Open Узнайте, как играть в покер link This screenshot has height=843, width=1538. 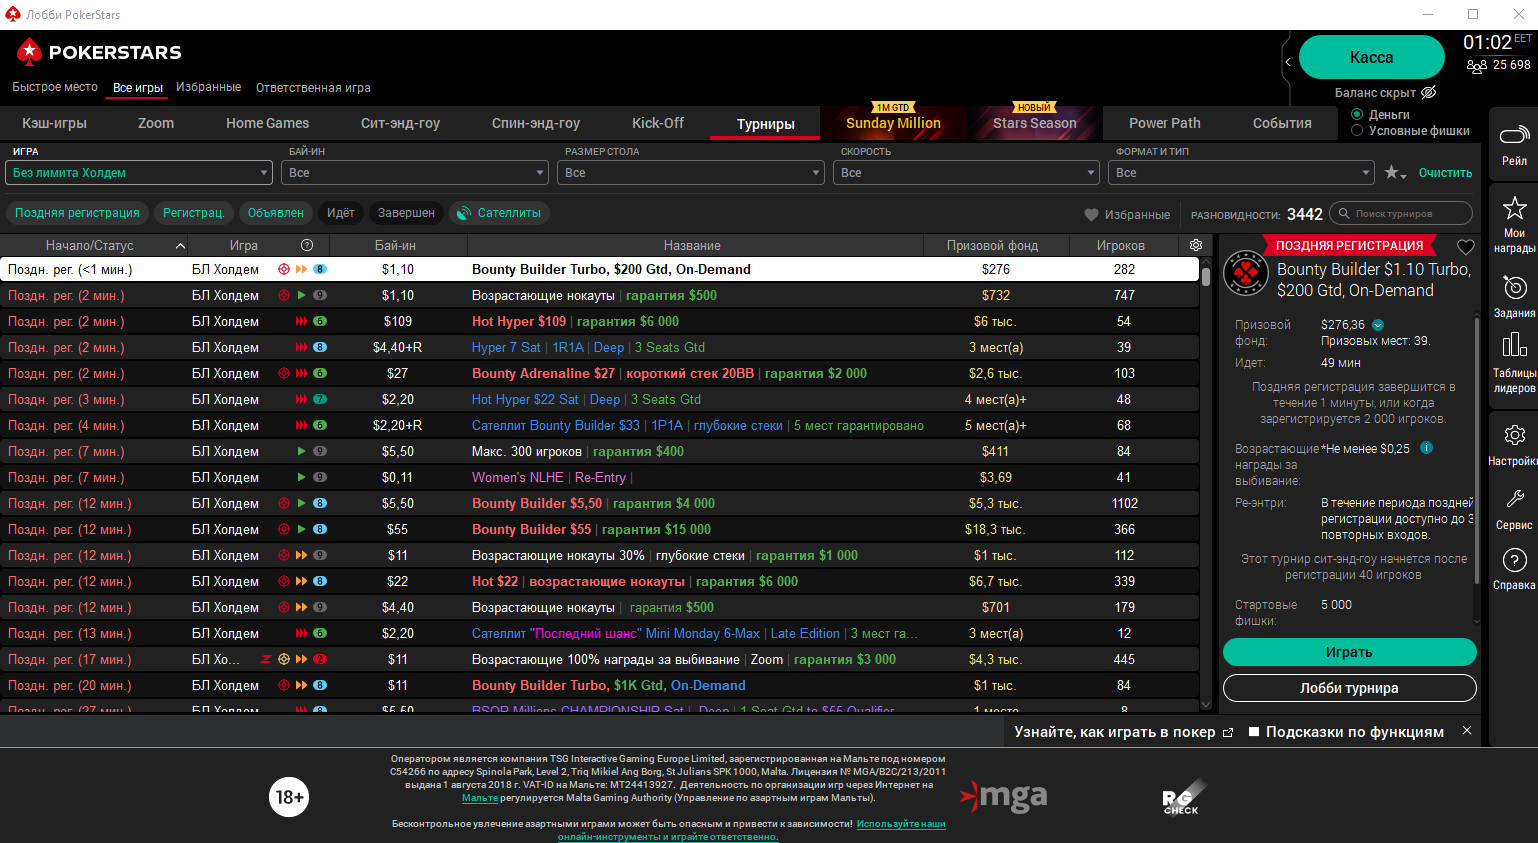pyautogui.click(x=1123, y=732)
